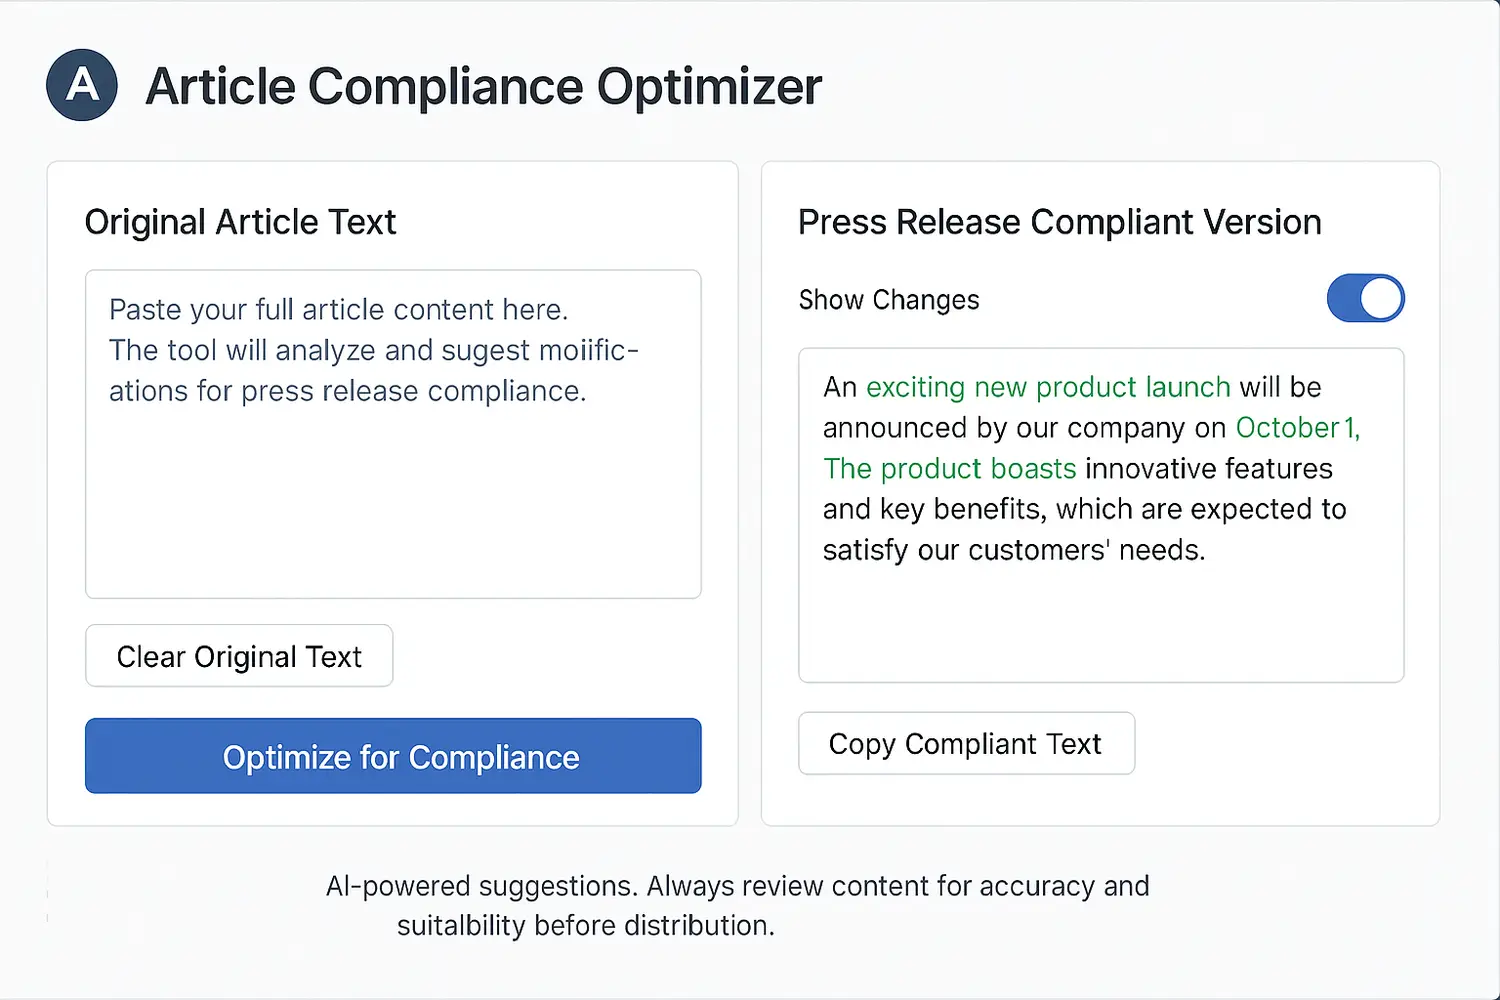Toggle the Show Changes switch
1500x1000 pixels.
(1365, 299)
